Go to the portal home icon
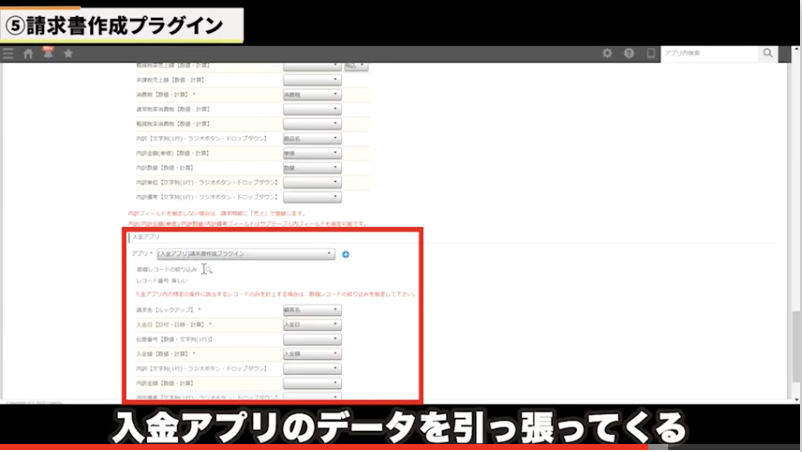 point(28,53)
